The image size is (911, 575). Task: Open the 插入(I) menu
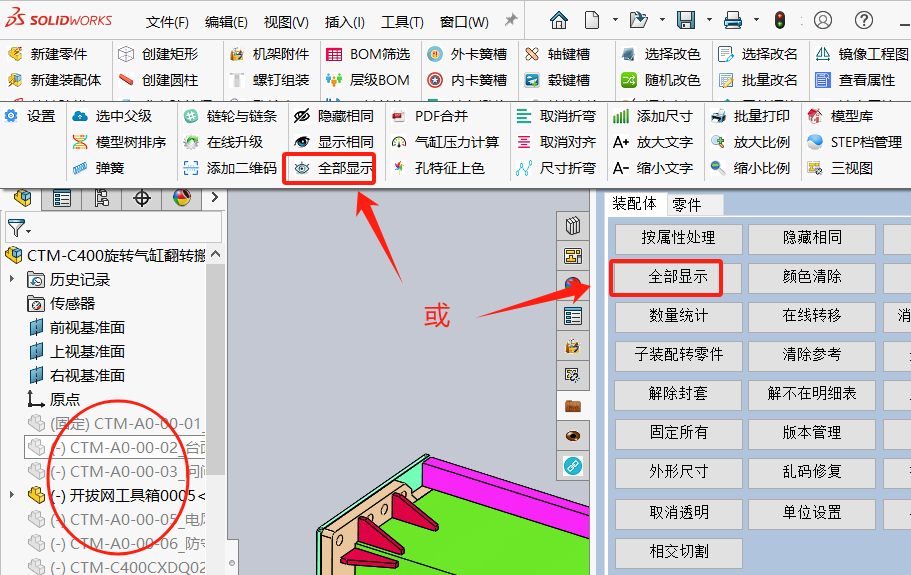[x=345, y=22]
